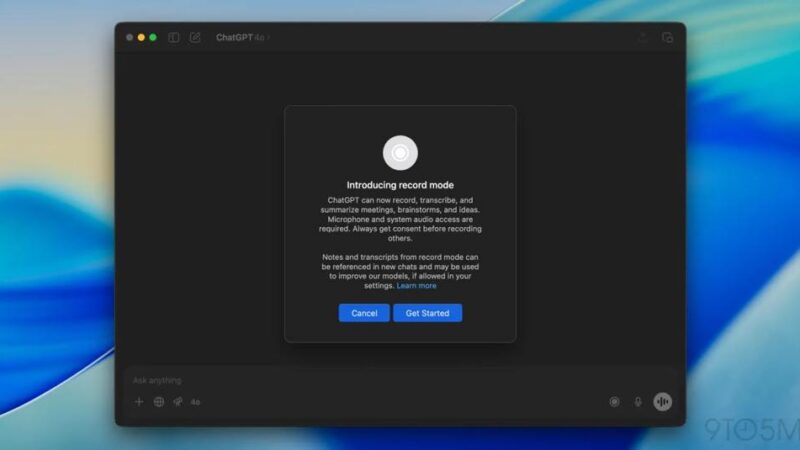This screenshot has width=800, height=450.
Task: Click the record mode circle icon in dialog
Action: point(400,153)
